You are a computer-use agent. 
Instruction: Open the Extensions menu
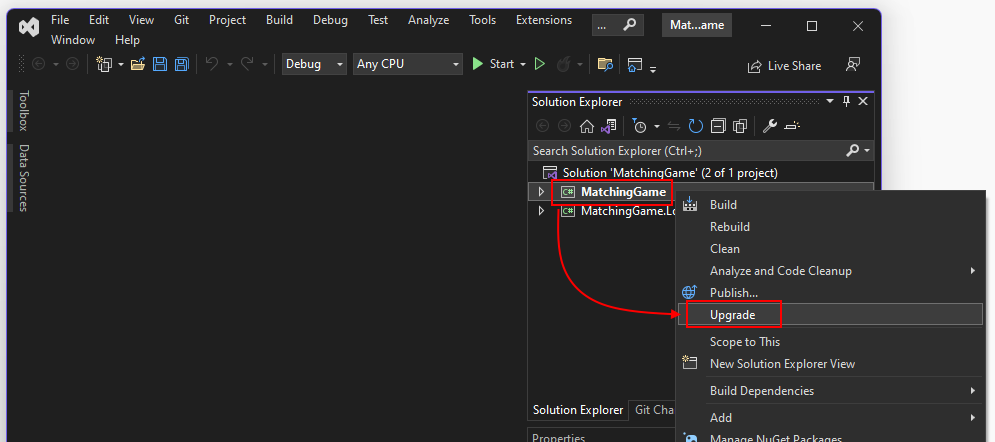[544, 20]
